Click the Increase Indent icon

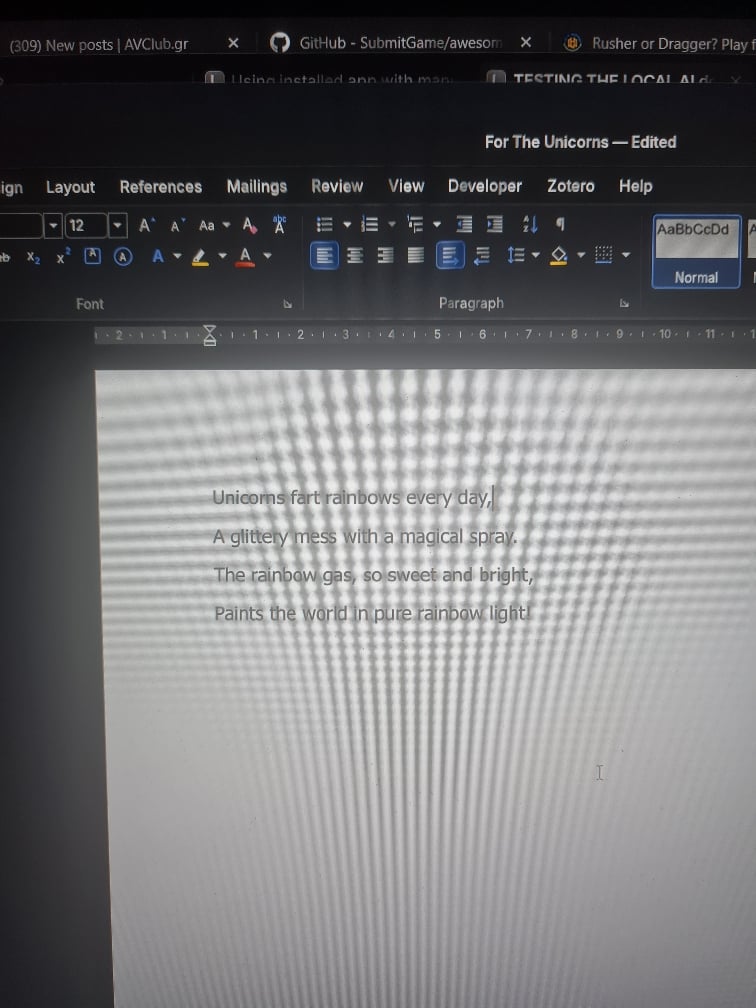495,224
